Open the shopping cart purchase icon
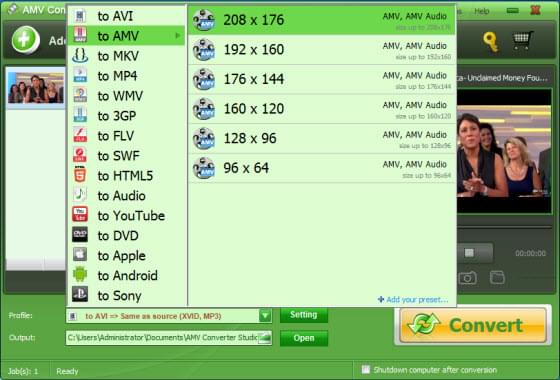This screenshot has width=560, height=380. click(x=522, y=41)
